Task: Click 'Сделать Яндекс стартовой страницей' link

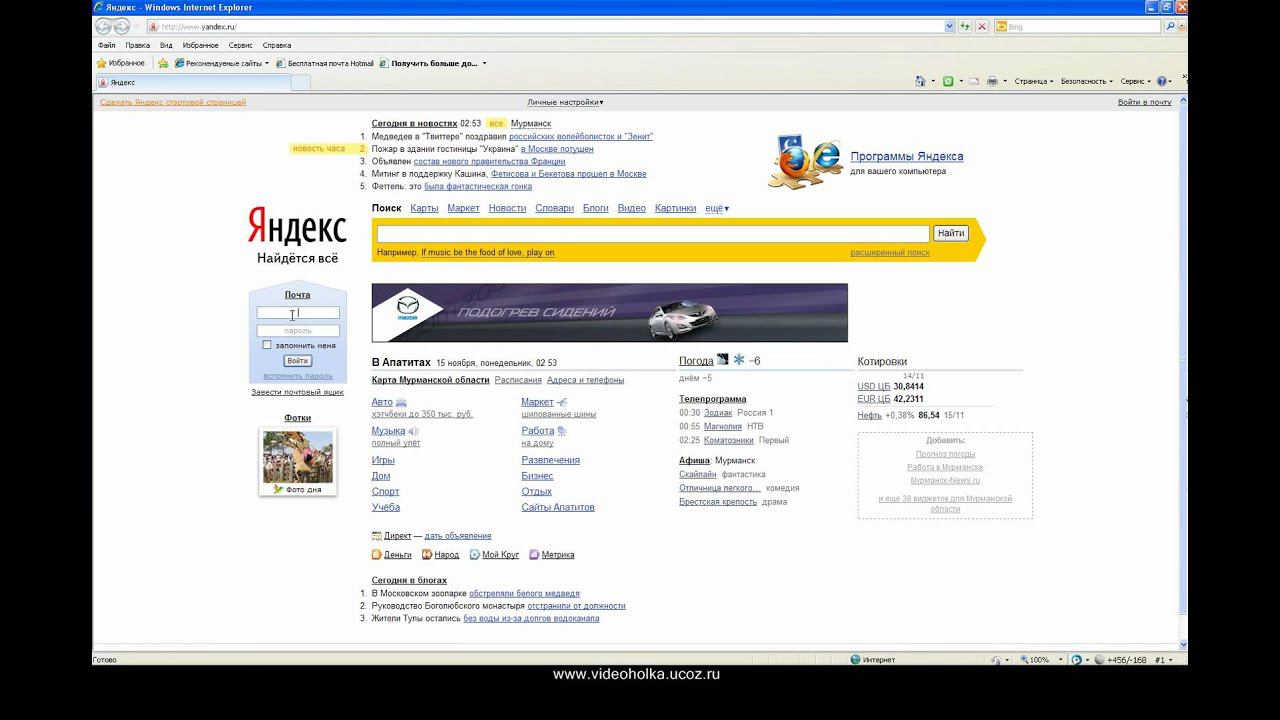Action: [x=173, y=102]
